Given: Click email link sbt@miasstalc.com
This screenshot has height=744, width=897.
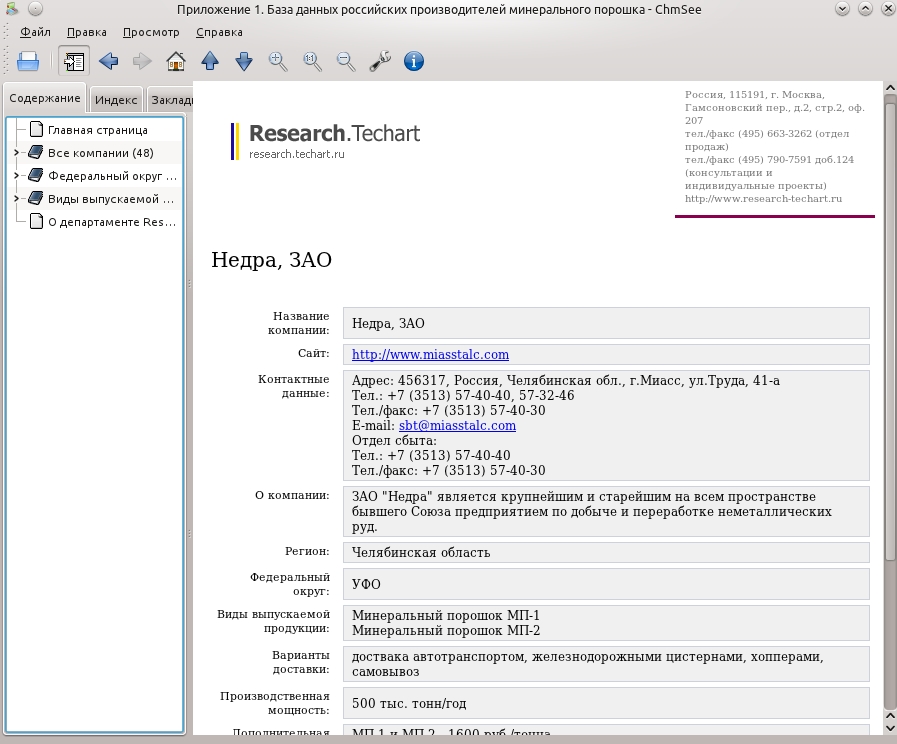Looking at the screenshot, I should [457, 425].
